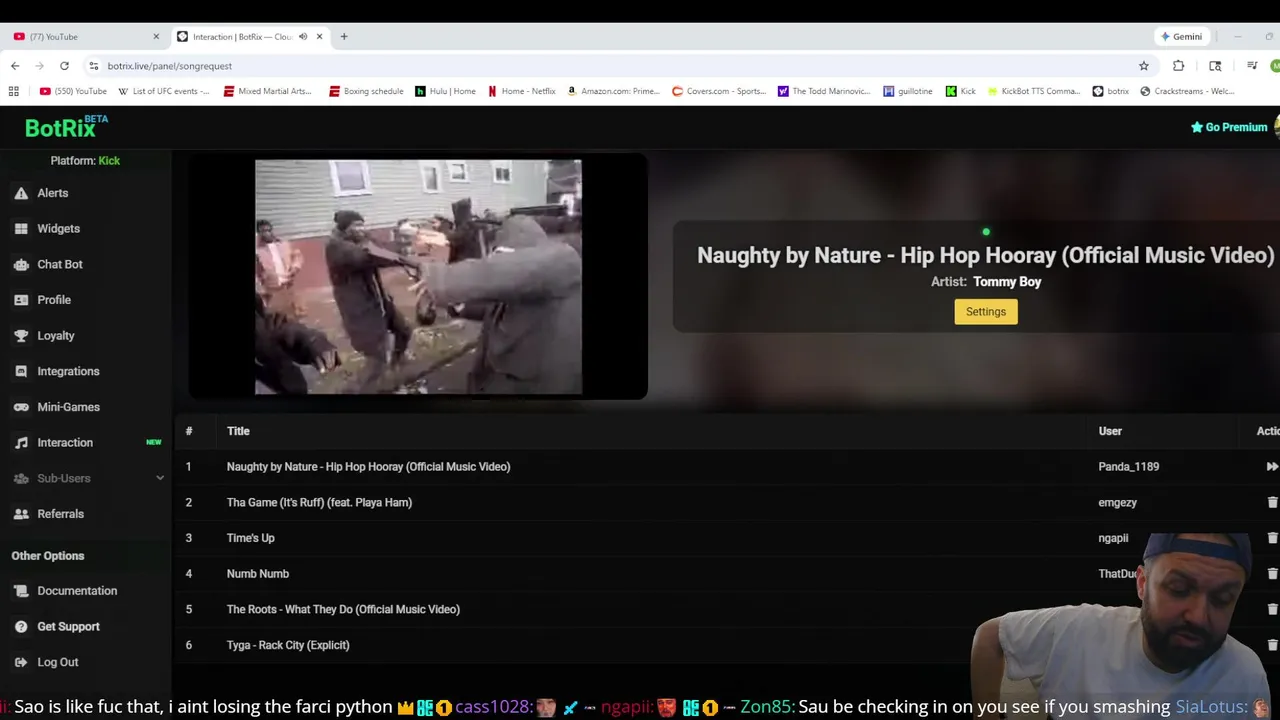Open the Amazon Prime bookmark
1280x720 pixels.
point(614,91)
